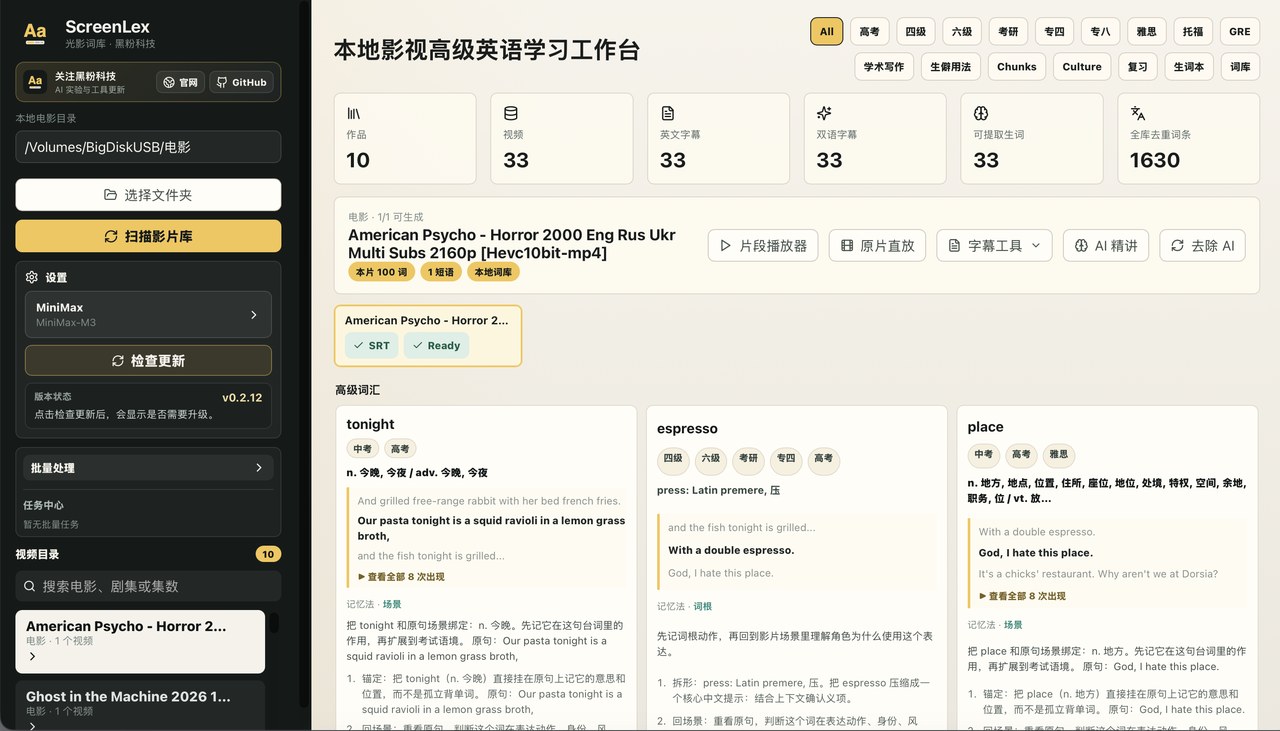Click the search movies input field
The image size is (1280, 731).
pos(148,586)
